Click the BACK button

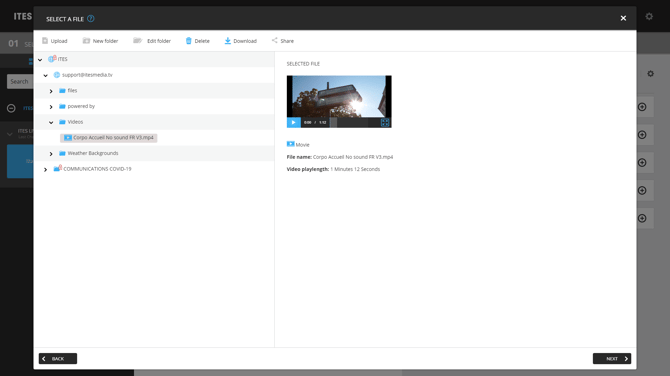click(58, 358)
